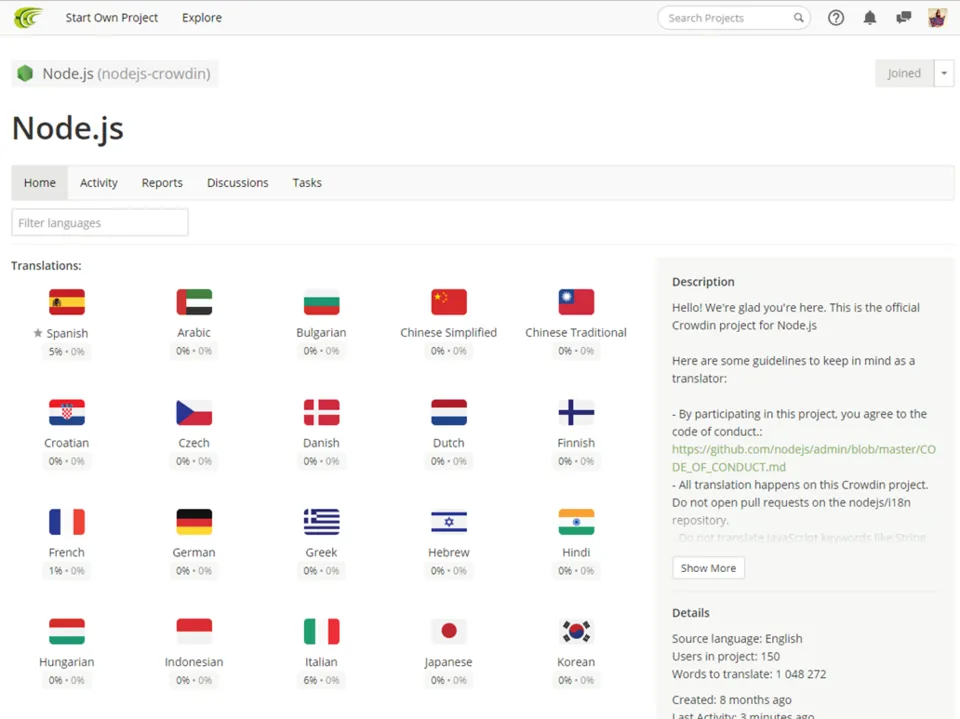Click 'Created: 8 months ago' text

732,699
